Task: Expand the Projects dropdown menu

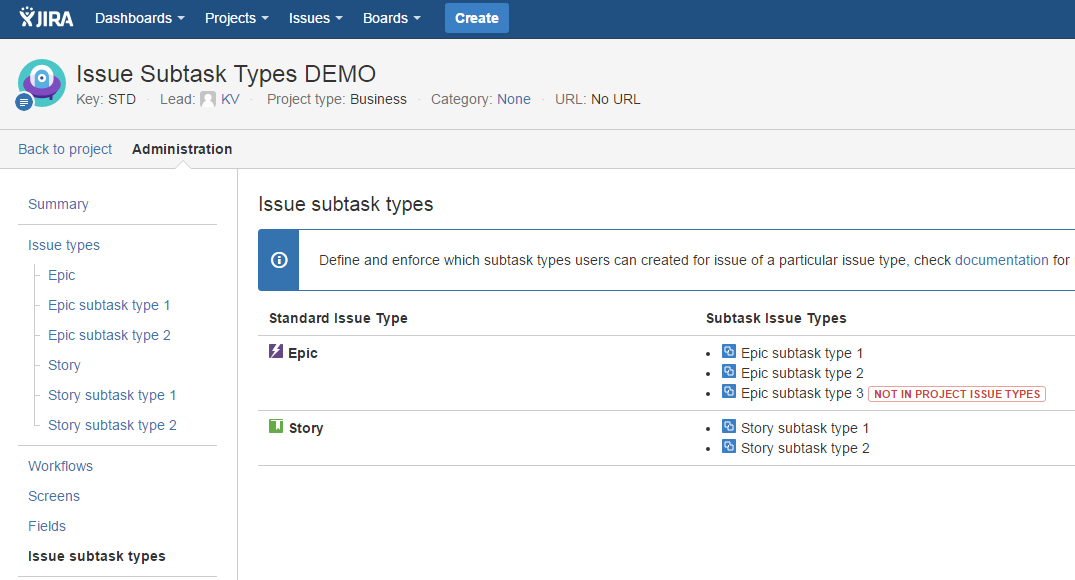Action: coord(236,18)
